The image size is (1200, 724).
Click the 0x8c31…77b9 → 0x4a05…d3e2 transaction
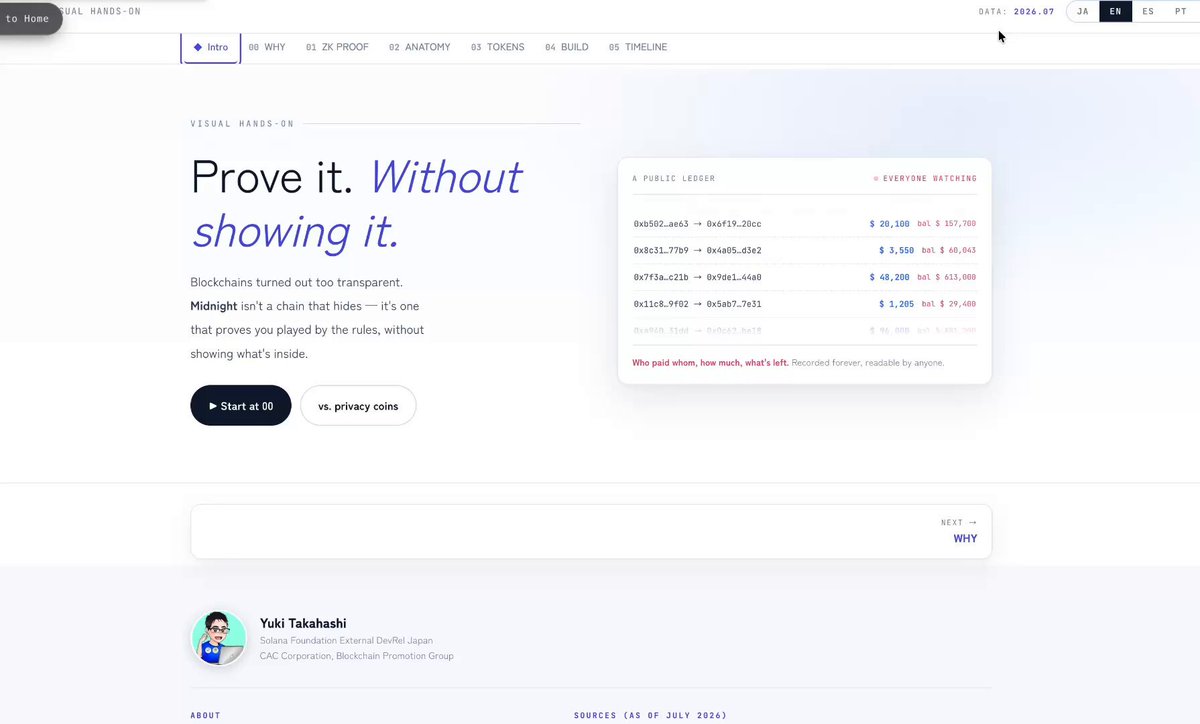[x=698, y=250]
